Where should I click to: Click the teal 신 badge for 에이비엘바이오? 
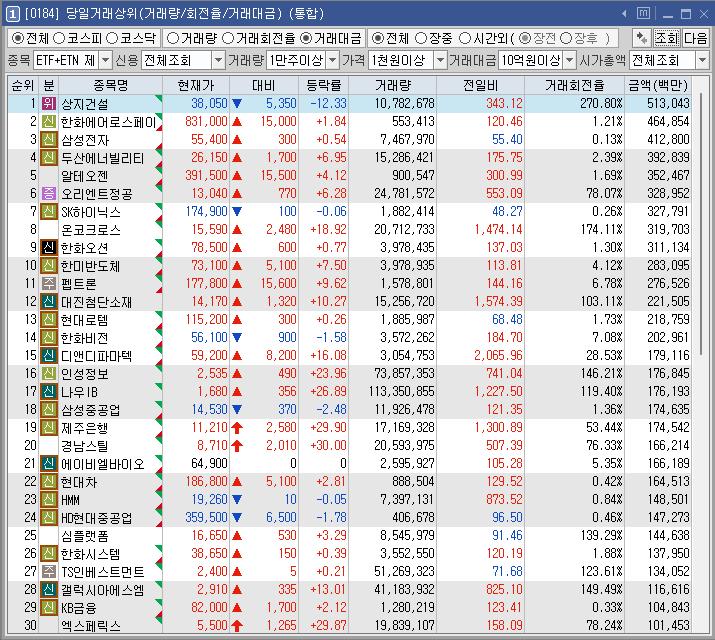49,464
